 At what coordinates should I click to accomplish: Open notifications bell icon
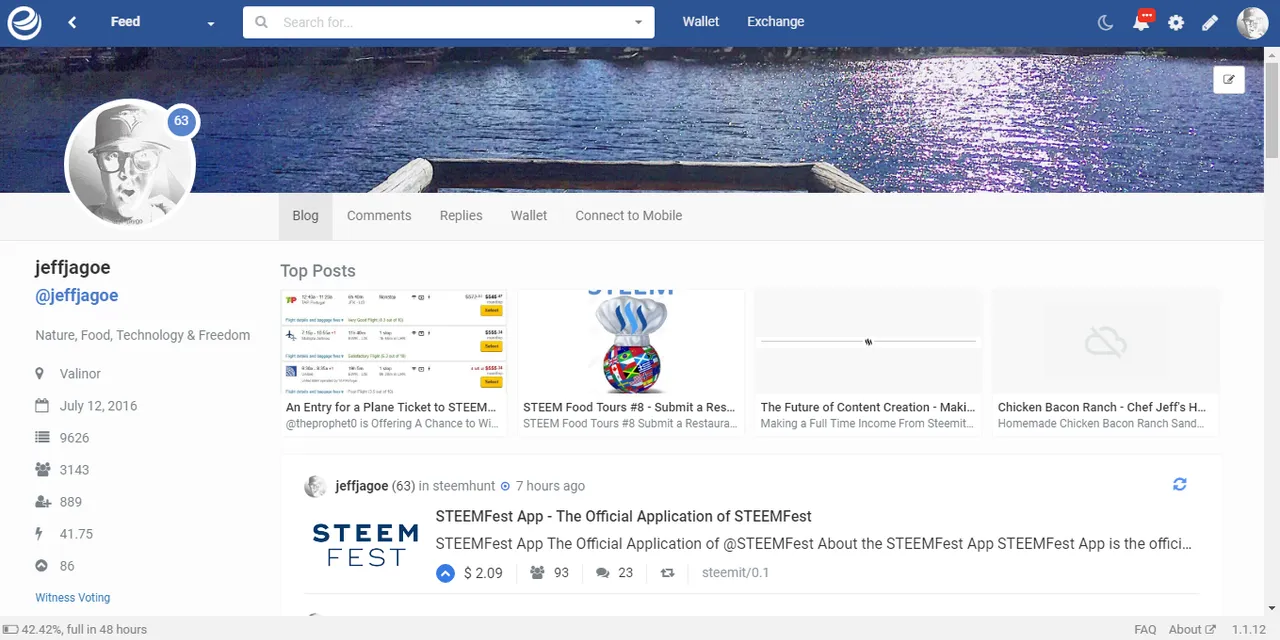(x=1141, y=22)
